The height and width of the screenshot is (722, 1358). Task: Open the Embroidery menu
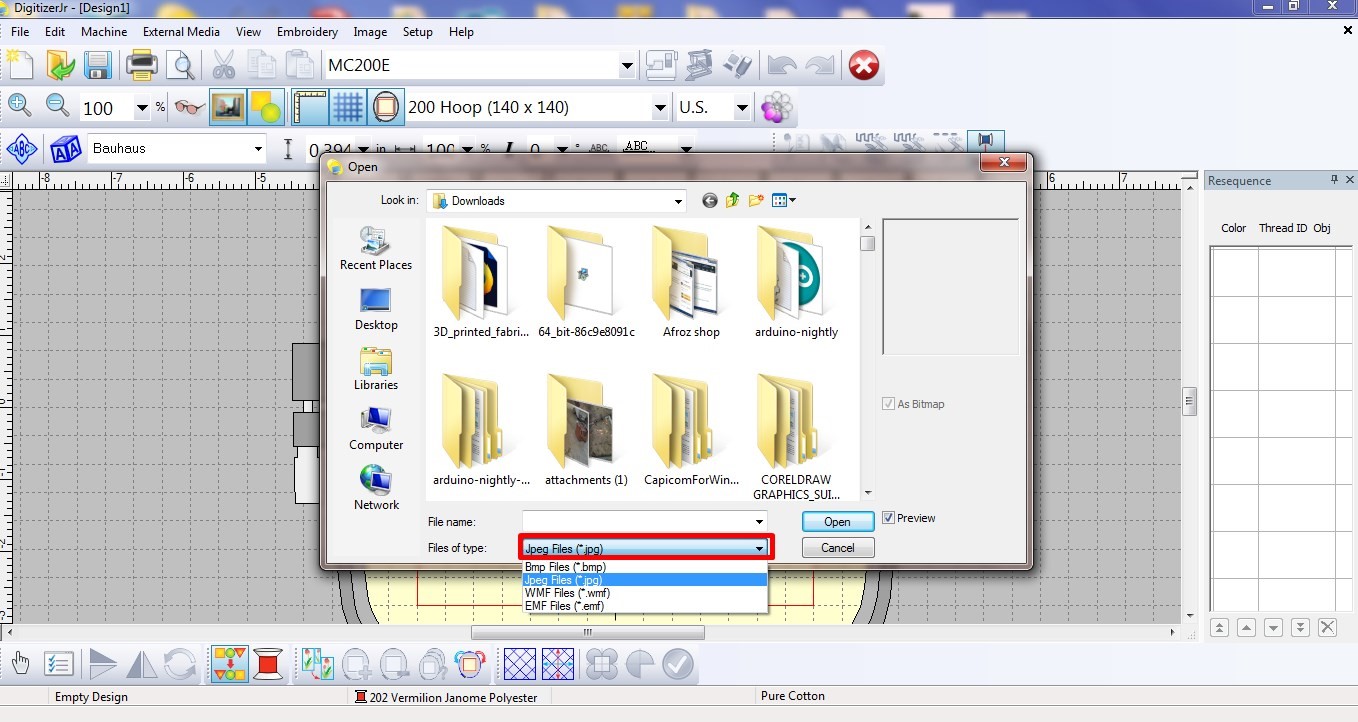point(307,32)
